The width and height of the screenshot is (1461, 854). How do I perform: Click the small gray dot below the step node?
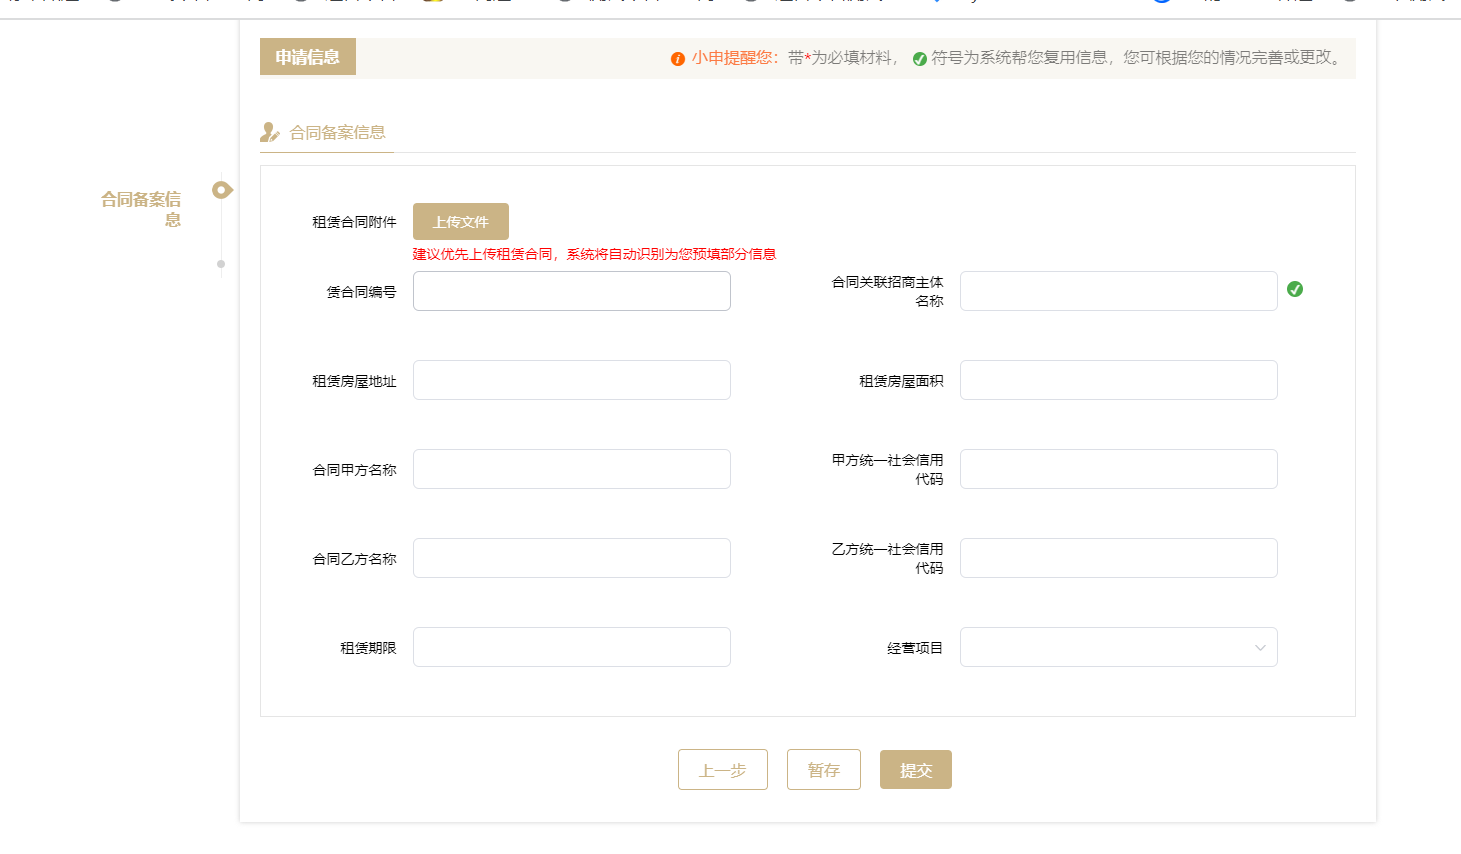coord(220,266)
